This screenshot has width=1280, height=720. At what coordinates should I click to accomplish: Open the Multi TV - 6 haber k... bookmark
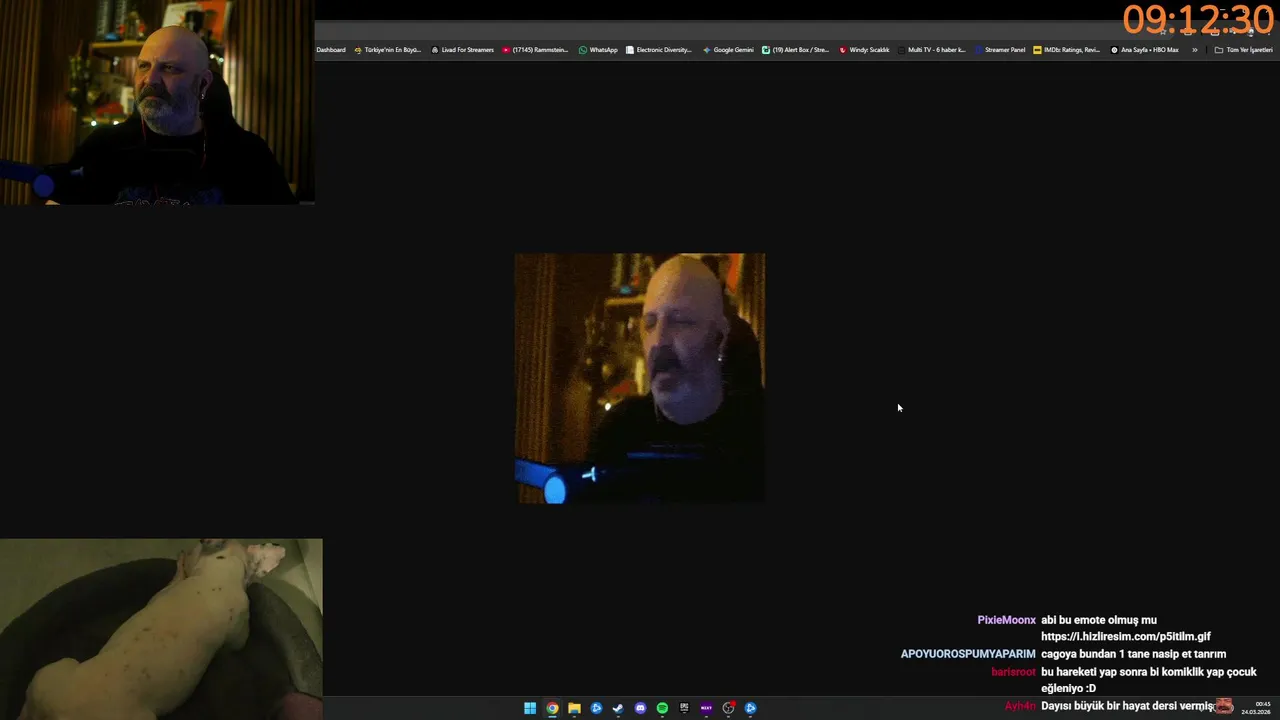(x=932, y=50)
